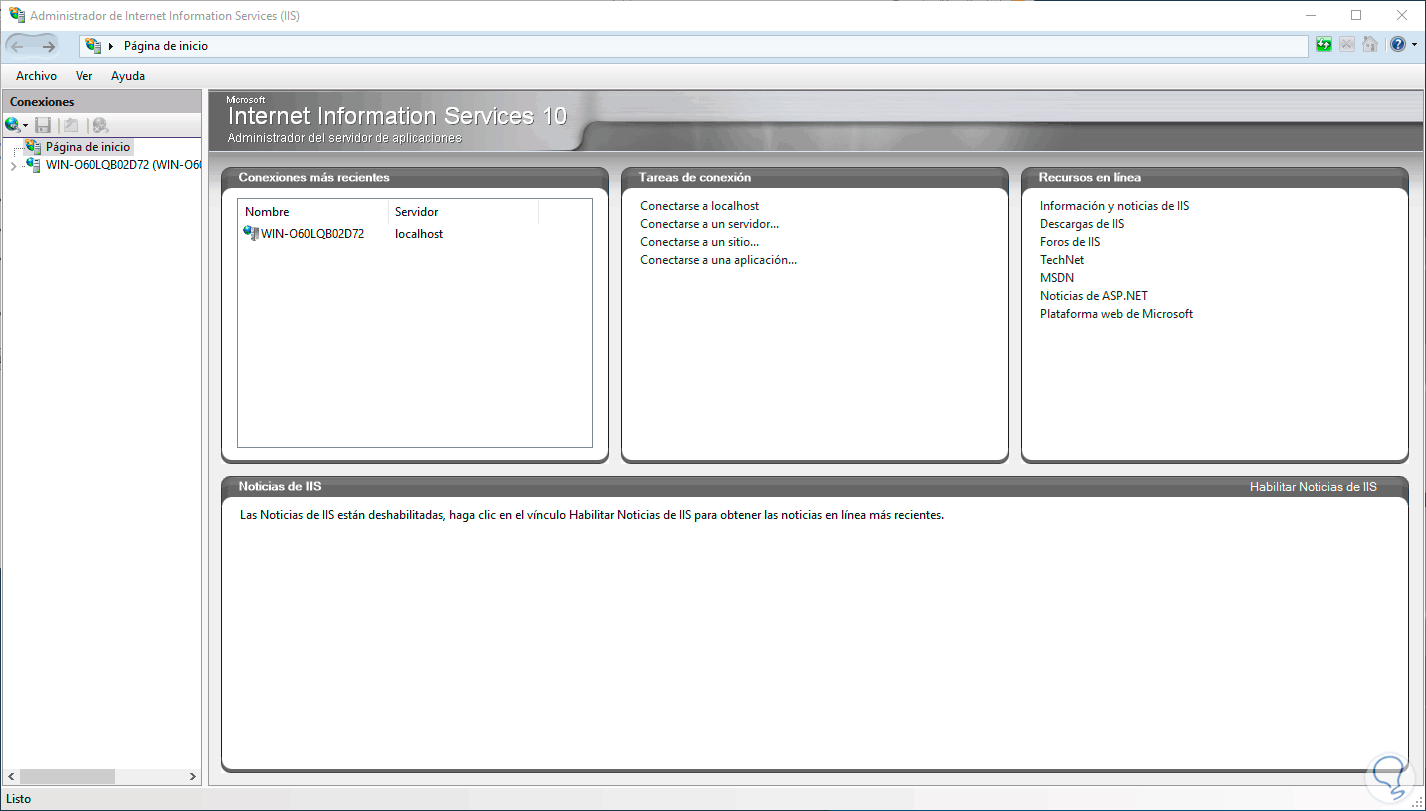Open the Ayuda menu
The height and width of the screenshot is (811, 1426).
pyautogui.click(x=128, y=76)
